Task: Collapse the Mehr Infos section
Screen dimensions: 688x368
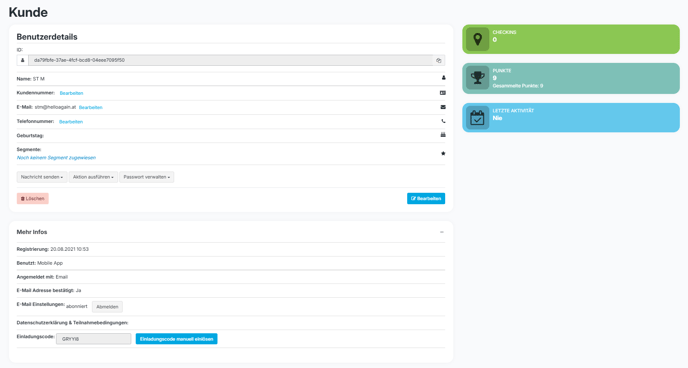Action: (442, 232)
